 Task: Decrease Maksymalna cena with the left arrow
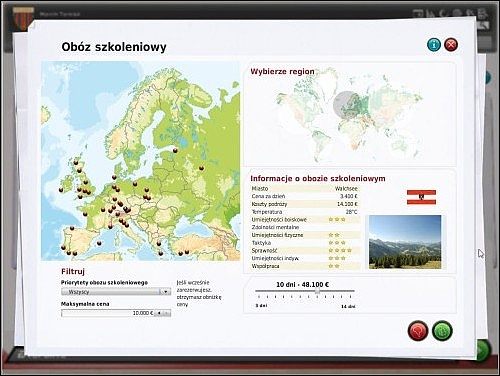pyautogui.click(x=159, y=313)
